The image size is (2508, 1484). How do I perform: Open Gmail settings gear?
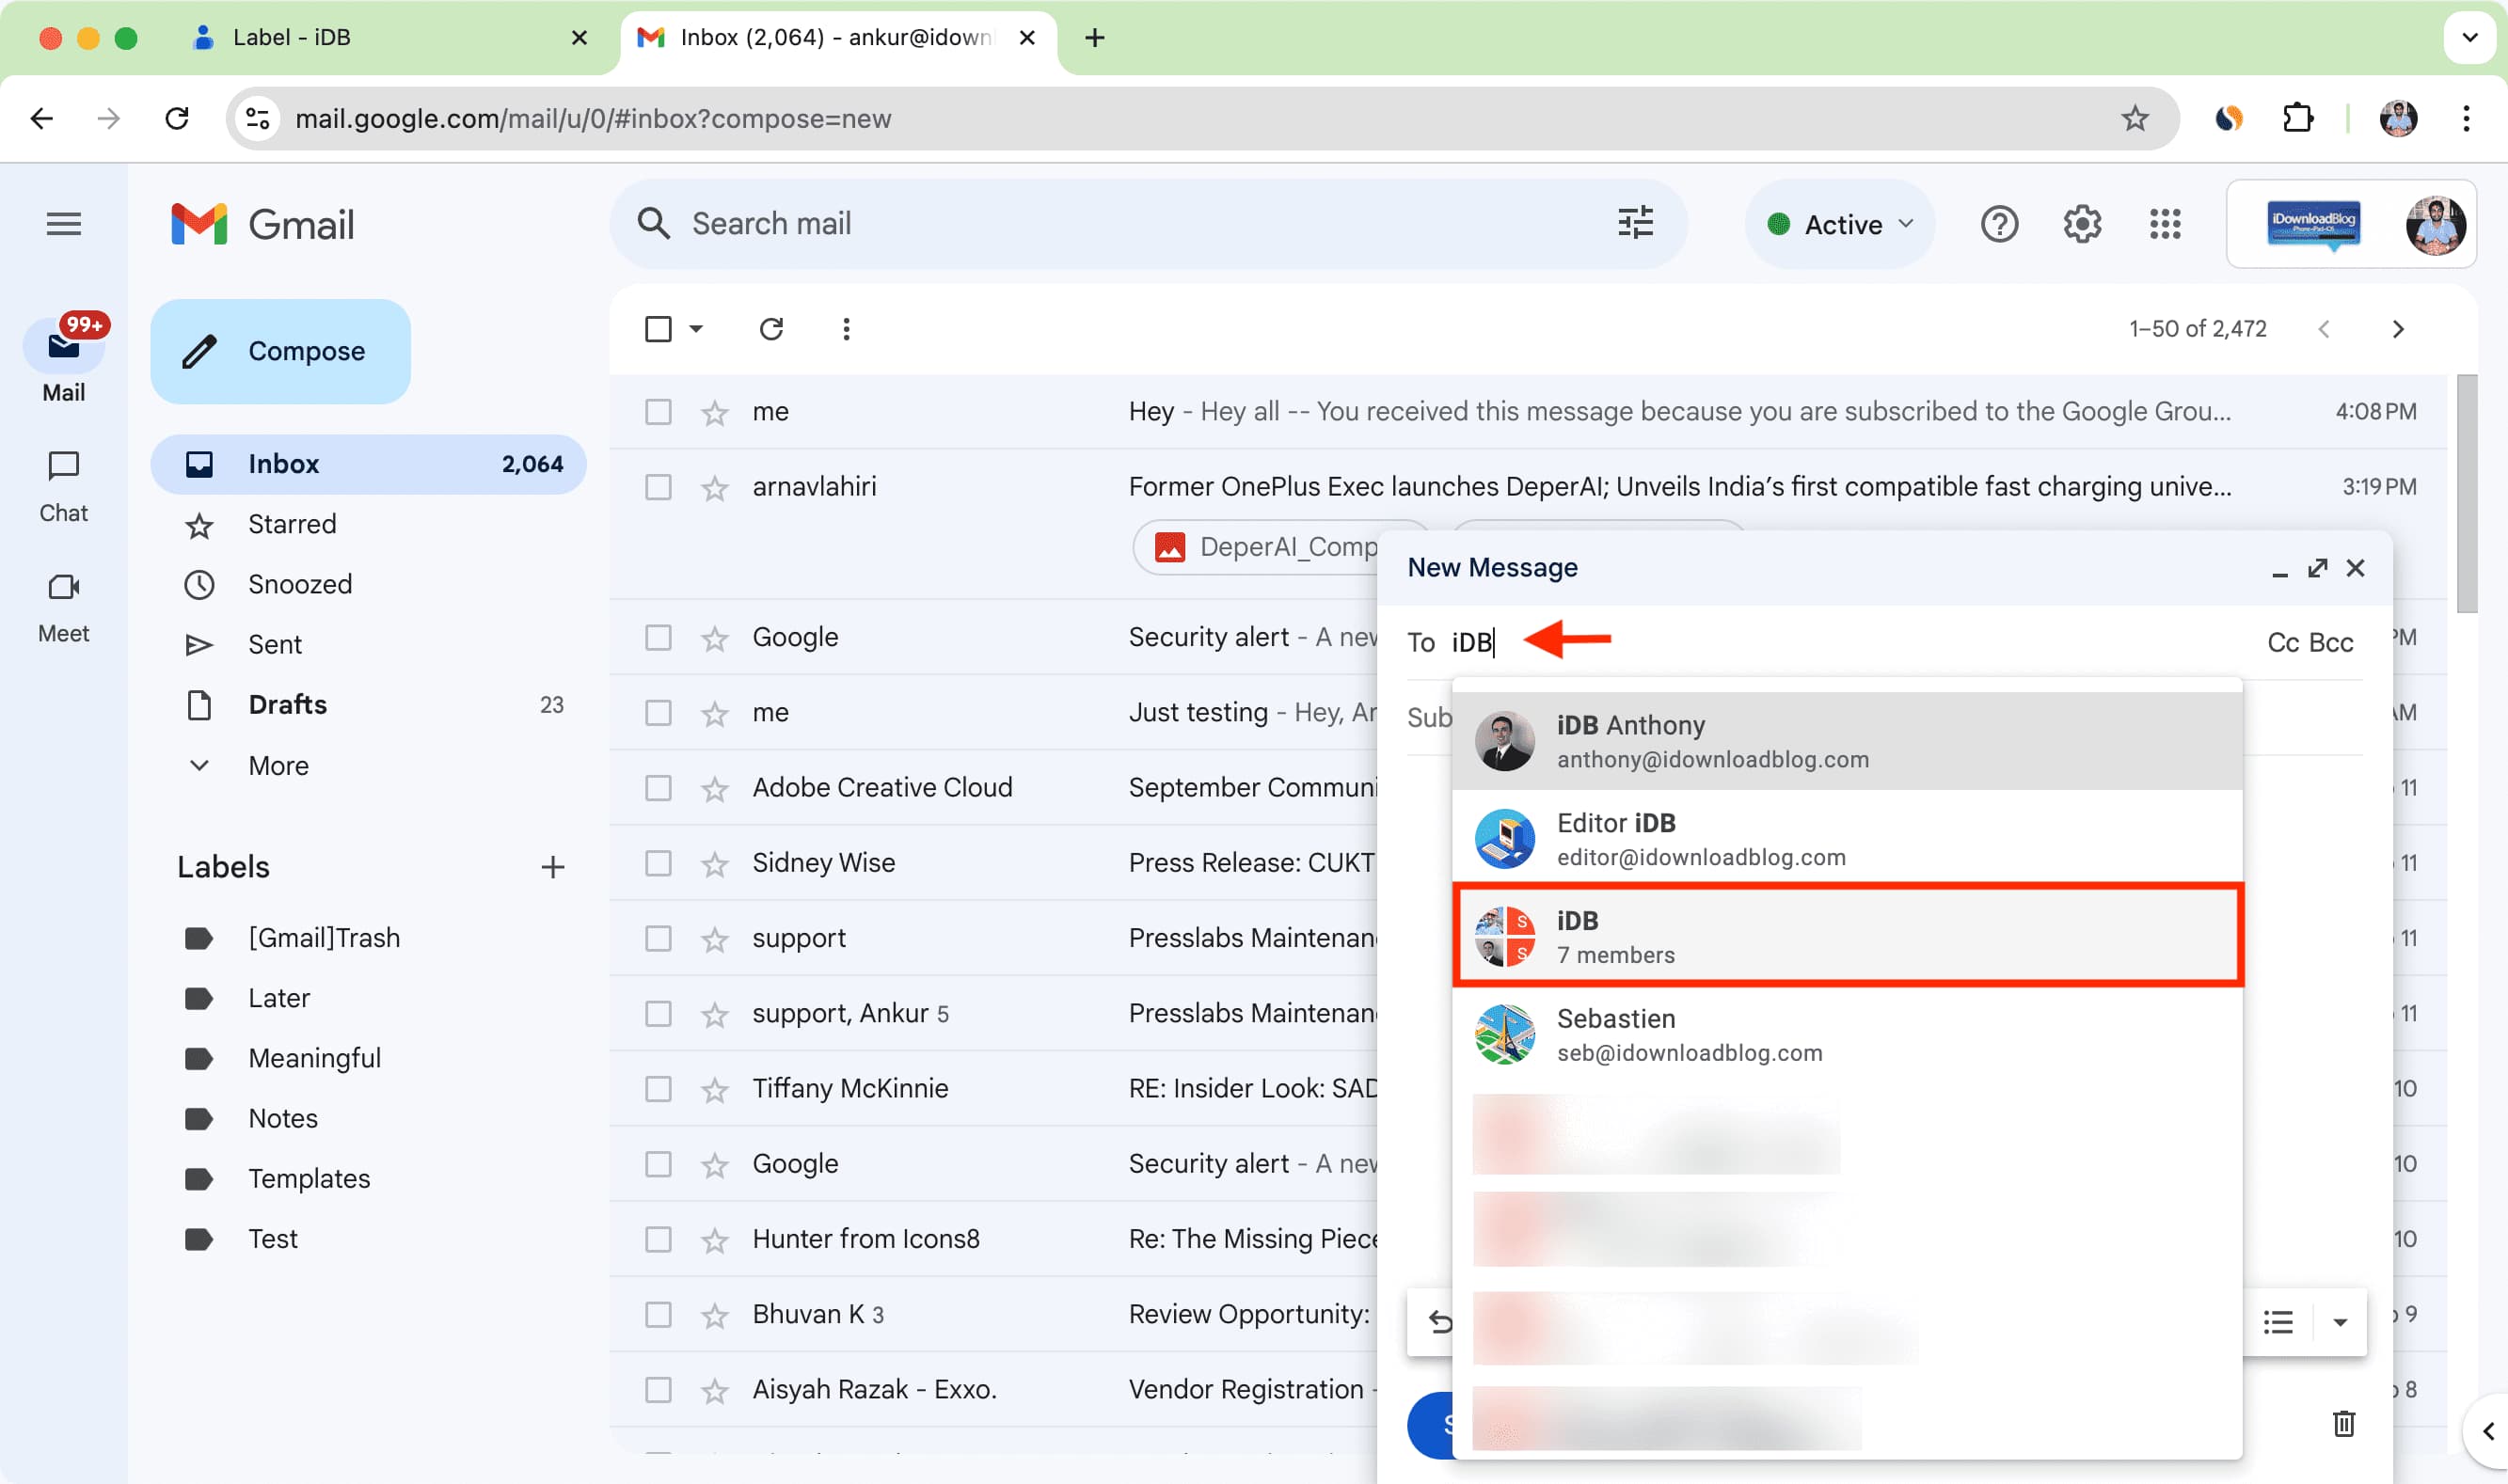[2082, 224]
